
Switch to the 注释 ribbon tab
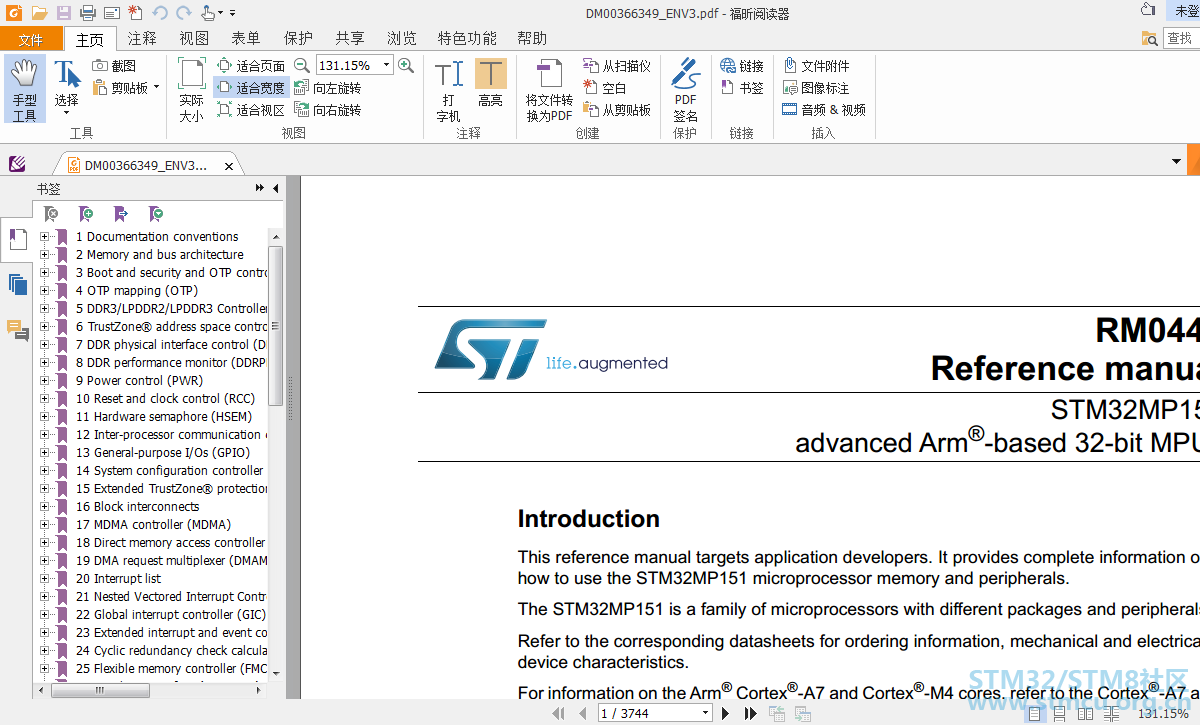(142, 39)
